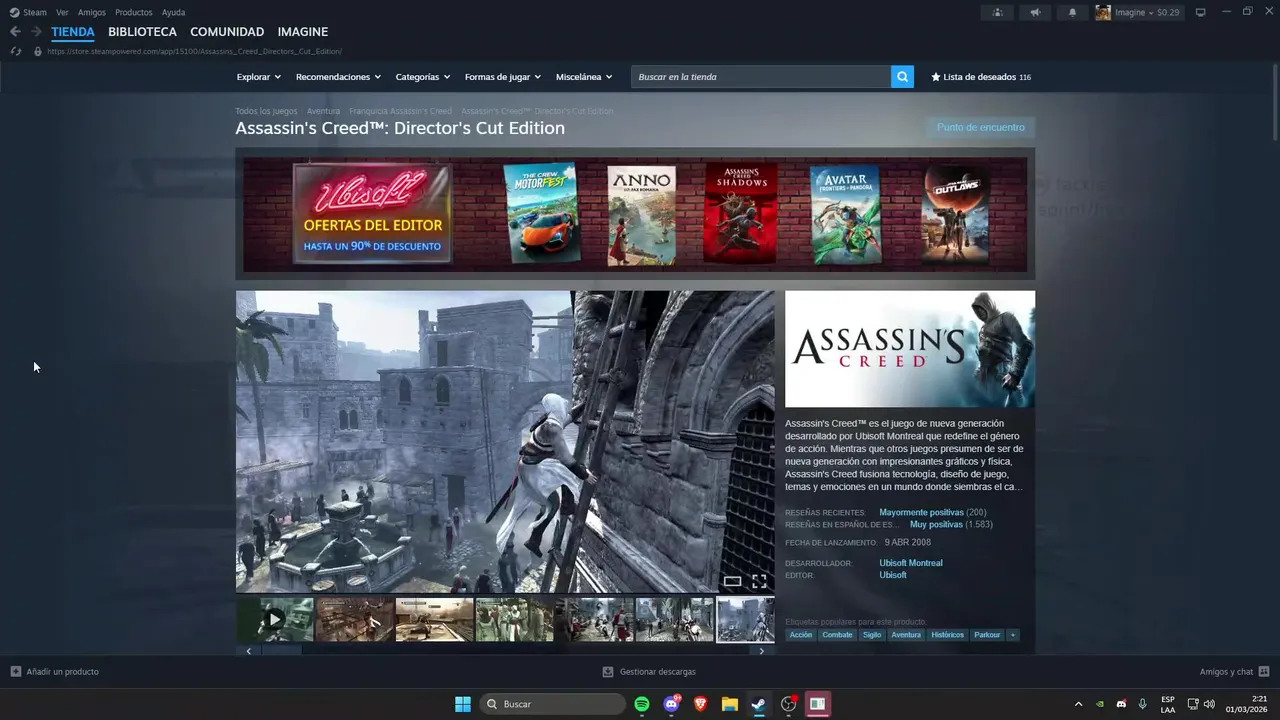The height and width of the screenshot is (720, 1280).
Task: Click in the Buscar en la tienda field
Action: (761, 77)
